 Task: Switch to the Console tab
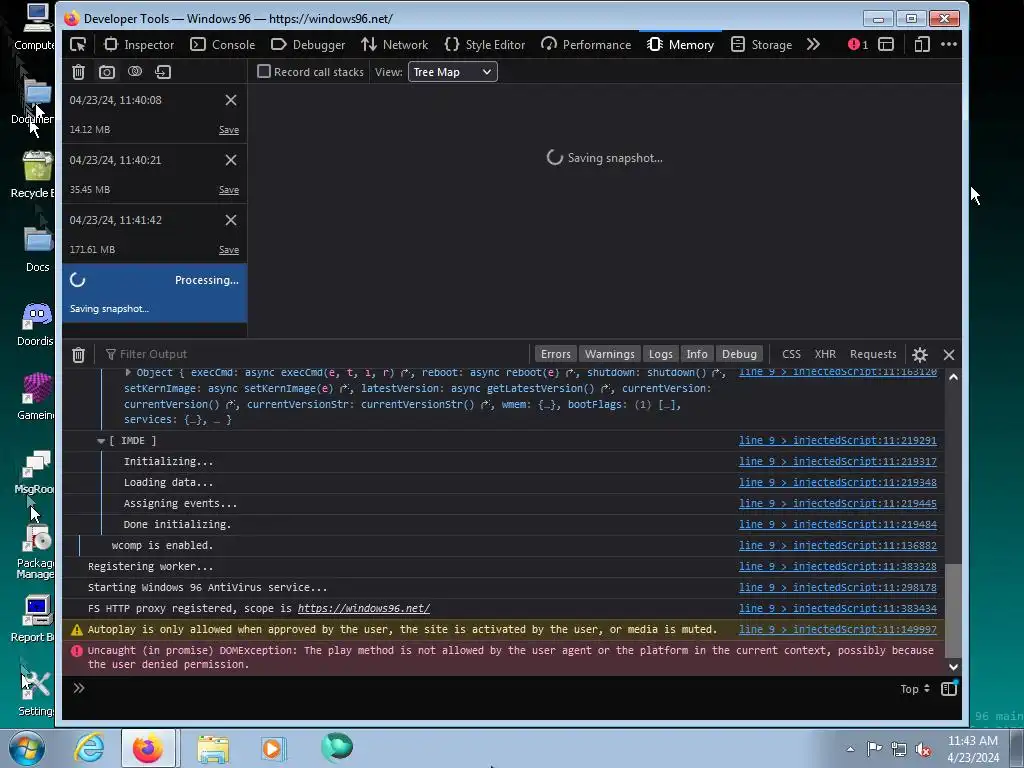[x=223, y=44]
